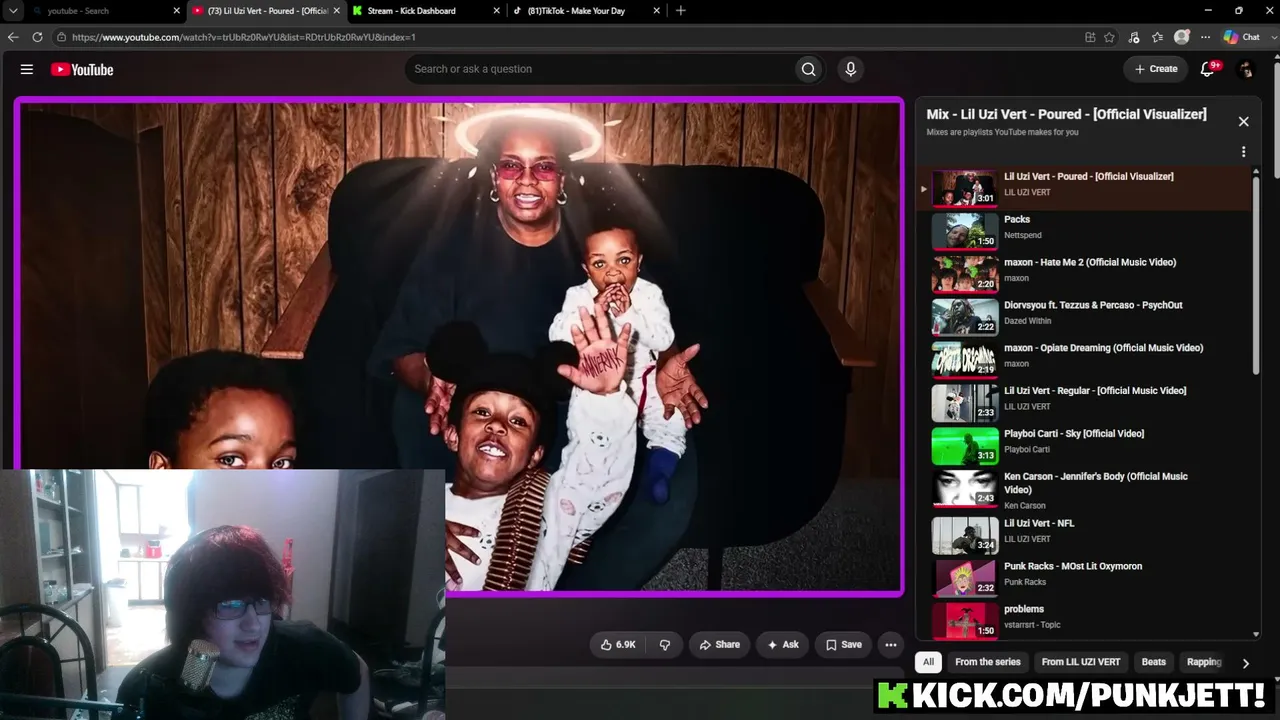The width and height of the screenshot is (1280, 720).
Task: Play maxon - Opiate Dreaming video
Action: 1084,359
